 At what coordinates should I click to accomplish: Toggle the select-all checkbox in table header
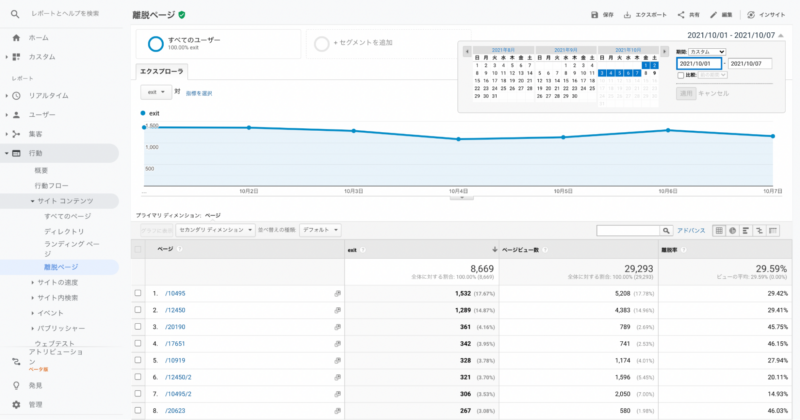(x=138, y=250)
